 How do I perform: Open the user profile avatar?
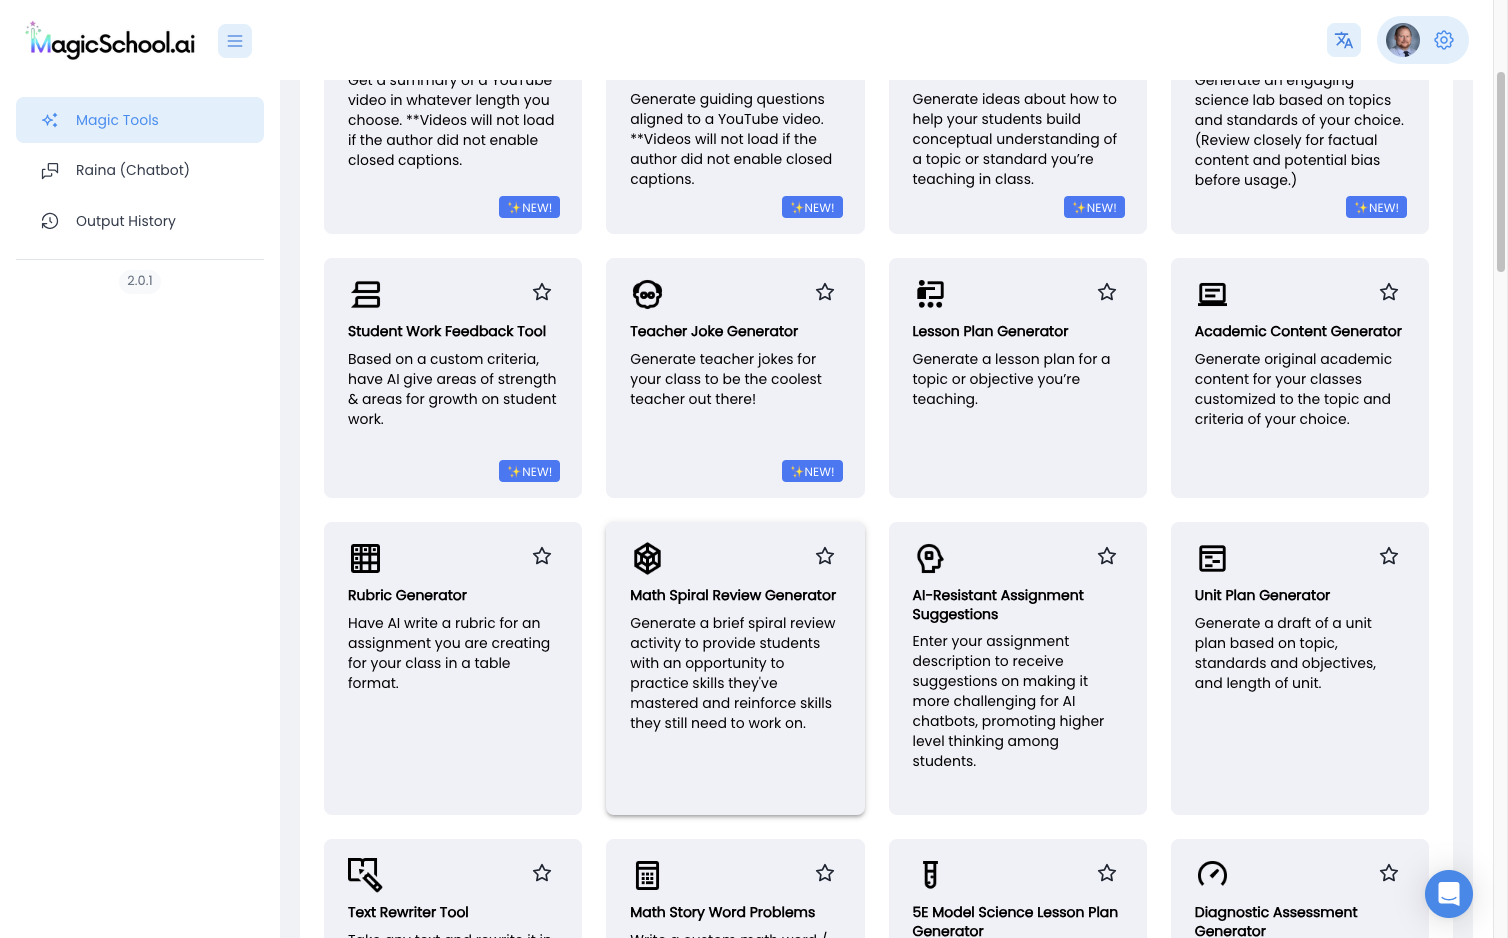pyautogui.click(x=1403, y=40)
